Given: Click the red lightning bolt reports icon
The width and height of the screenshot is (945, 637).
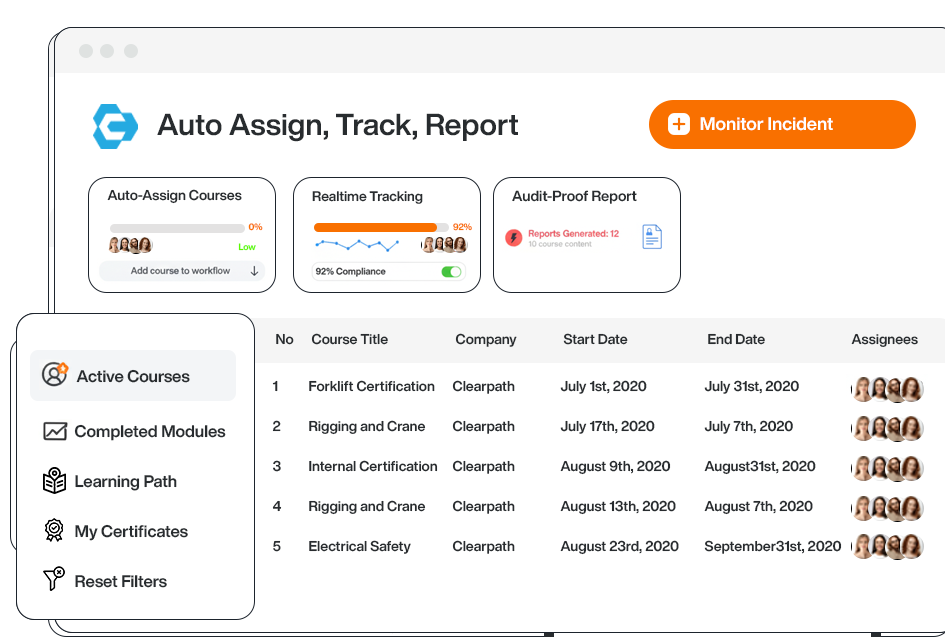Looking at the screenshot, I should [514, 238].
